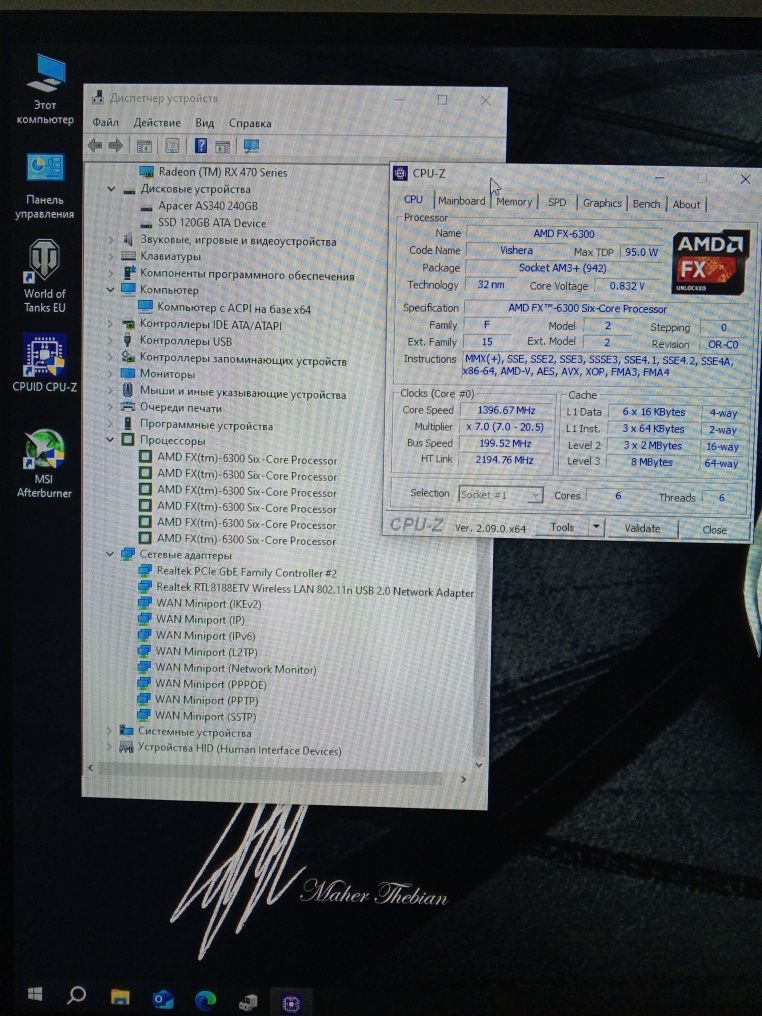Click the AMD FX-6300 Name field

pyautogui.click(x=564, y=233)
